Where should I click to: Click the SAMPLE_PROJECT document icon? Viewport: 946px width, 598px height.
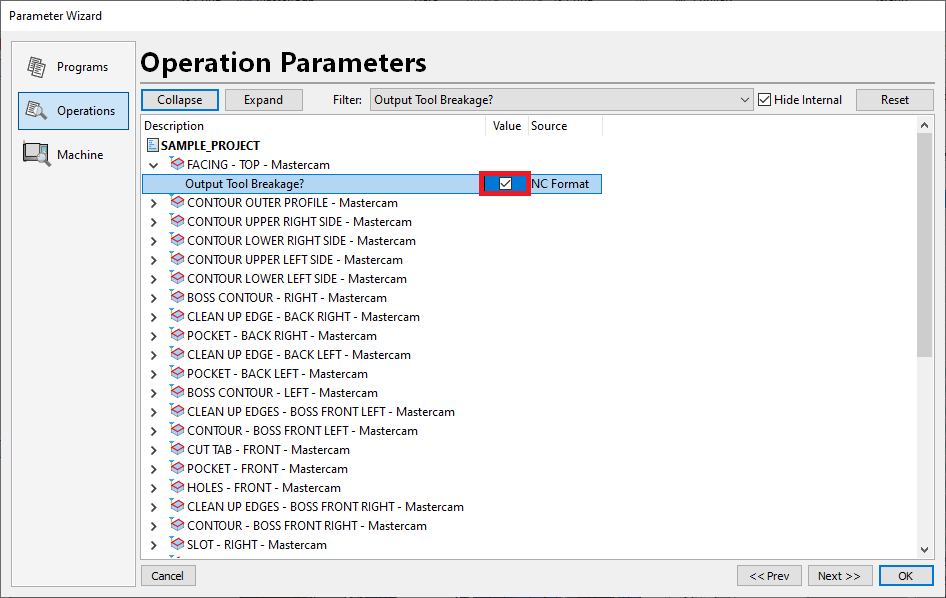click(x=153, y=146)
